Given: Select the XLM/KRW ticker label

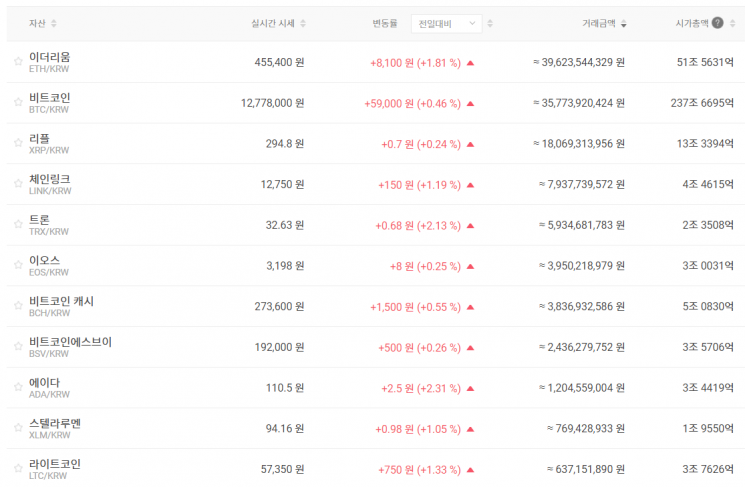Looking at the screenshot, I should click(x=49, y=435).
